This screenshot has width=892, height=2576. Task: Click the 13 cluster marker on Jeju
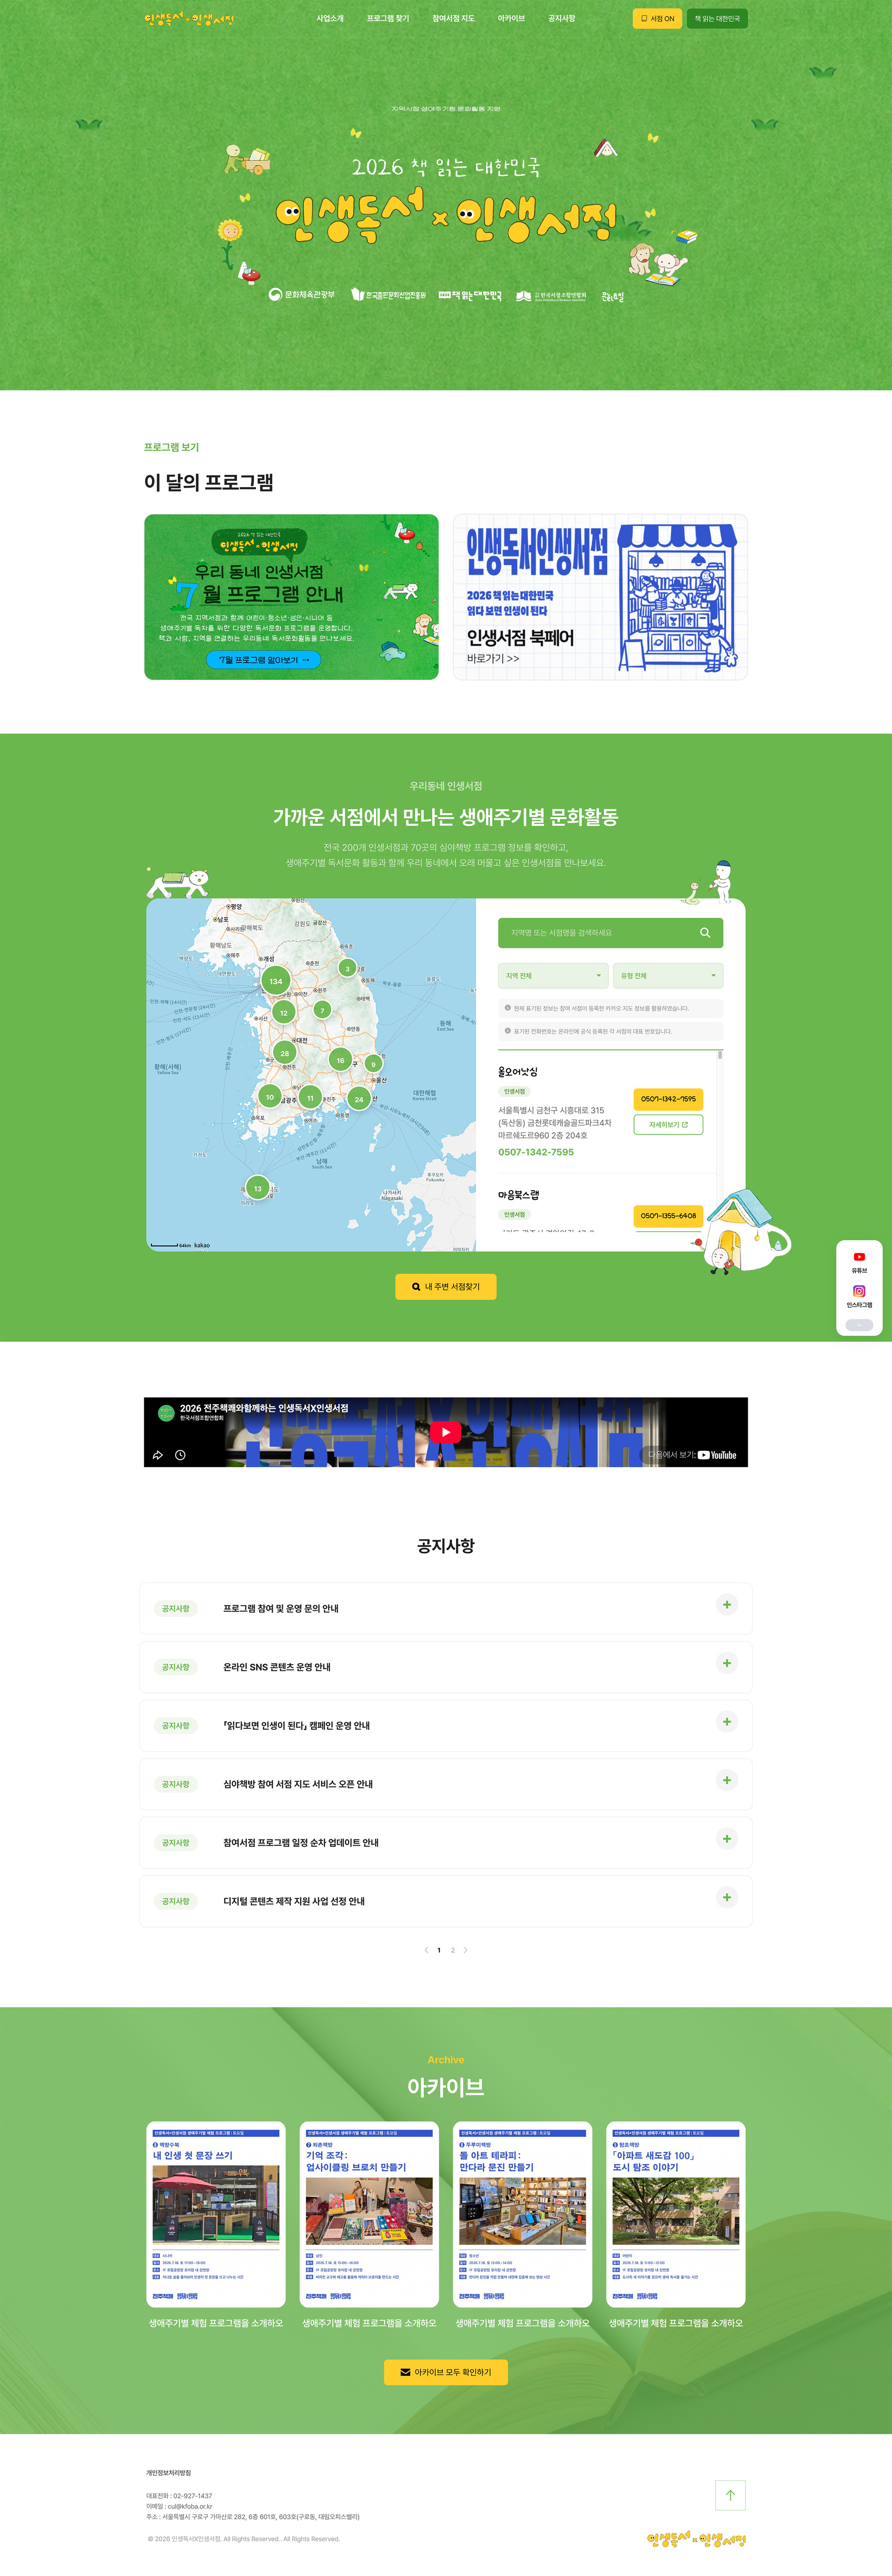(258, 1188)
